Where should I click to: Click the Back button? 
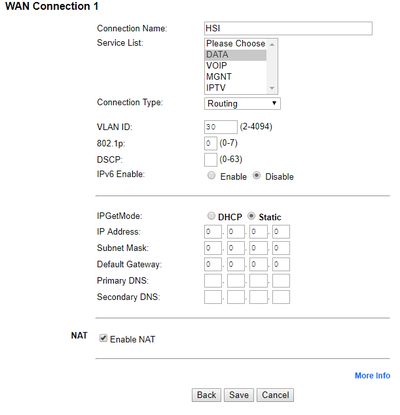click(x=206, y=395)
